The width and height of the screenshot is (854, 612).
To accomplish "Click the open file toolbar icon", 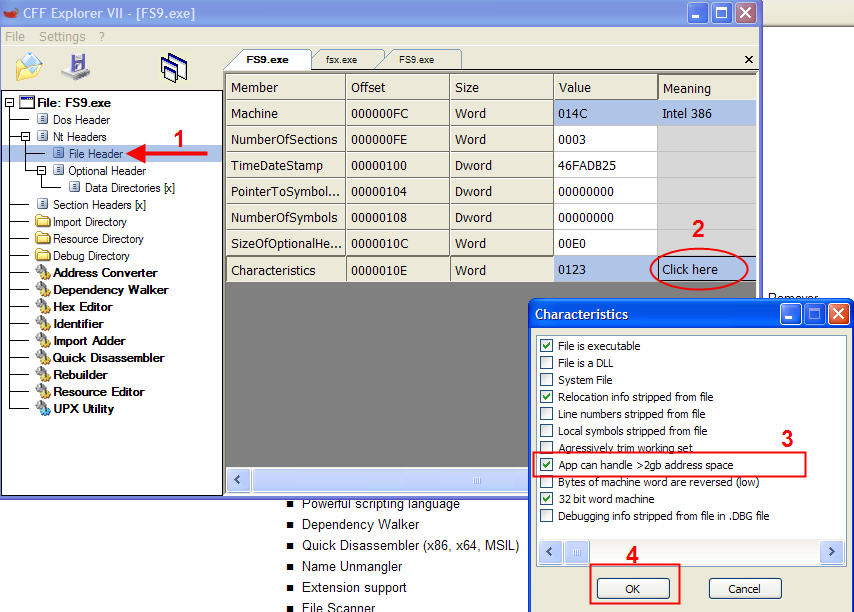I will pyautogui.click(x=29, y=66).
